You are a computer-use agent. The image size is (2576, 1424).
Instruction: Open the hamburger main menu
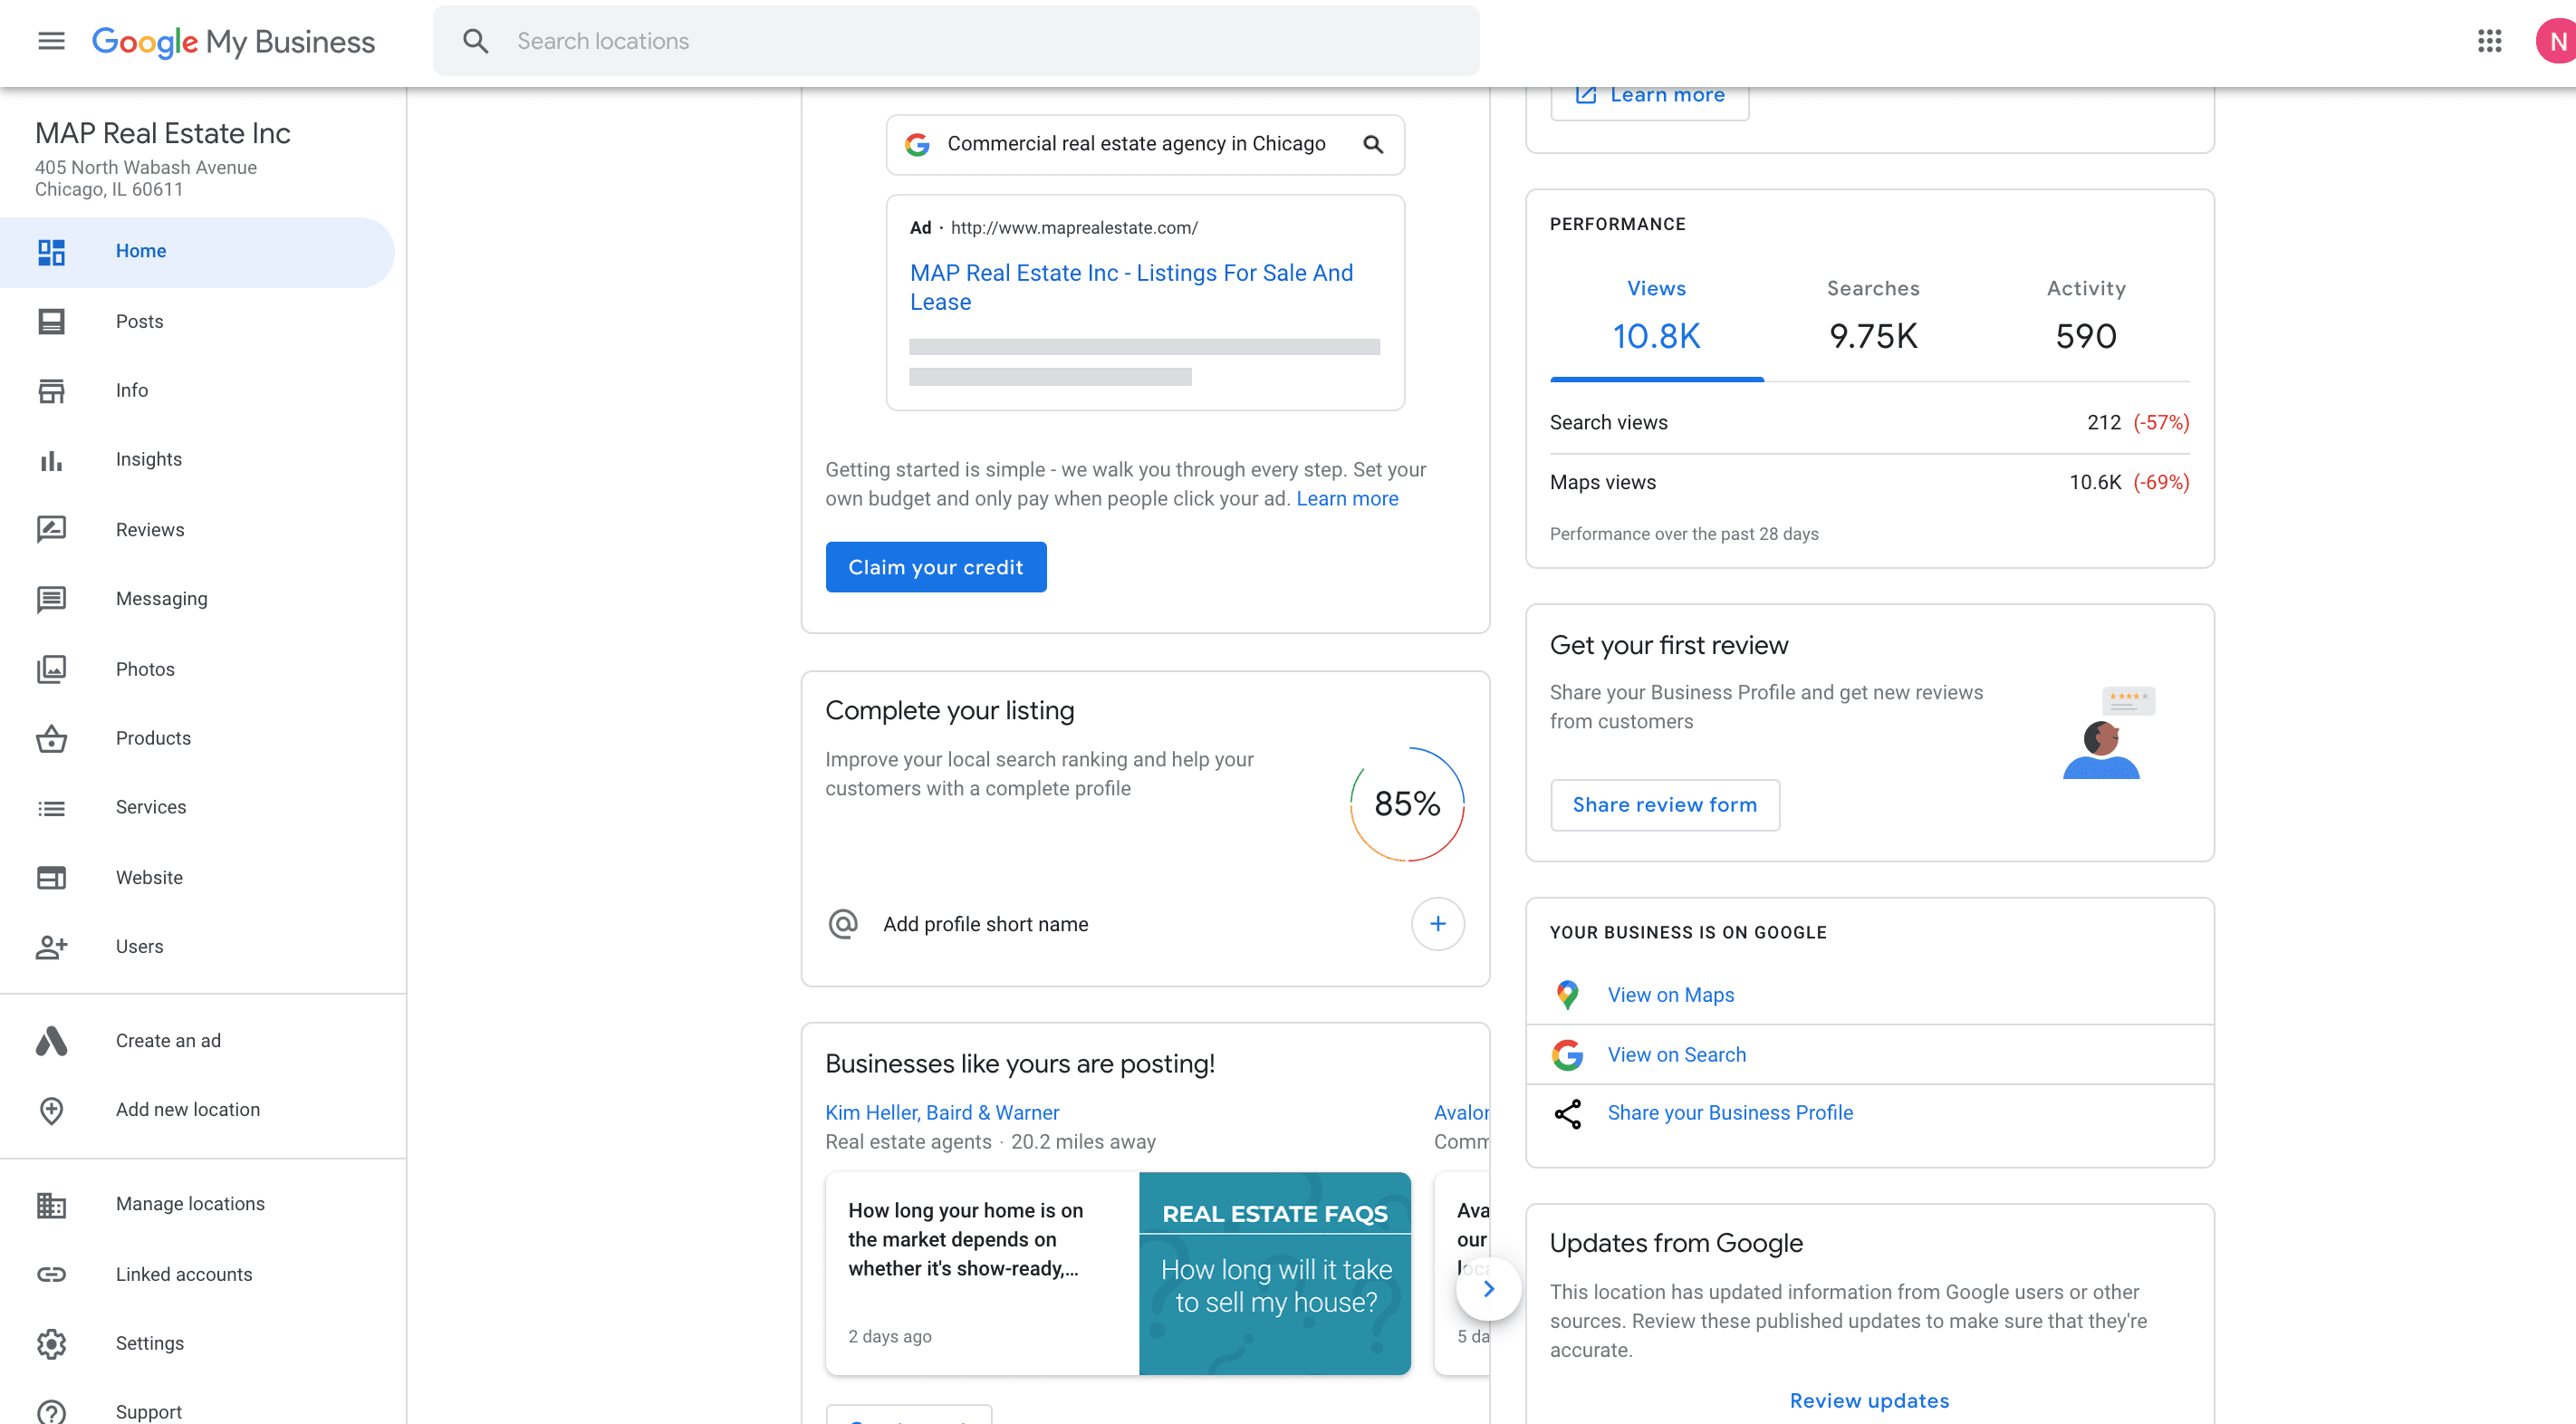coord(51,41)
